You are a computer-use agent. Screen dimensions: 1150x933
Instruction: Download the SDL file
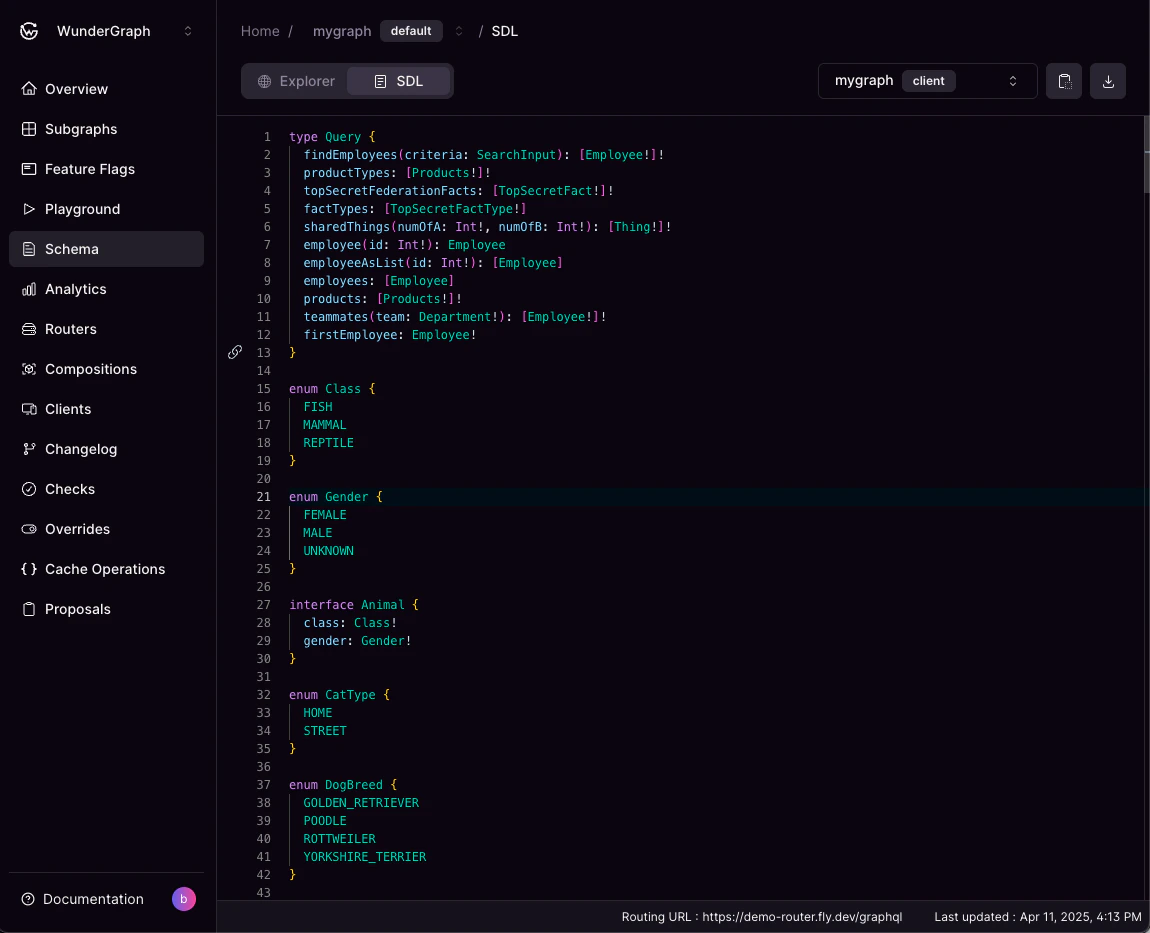pyautogui.click(x=1107, y=81)
